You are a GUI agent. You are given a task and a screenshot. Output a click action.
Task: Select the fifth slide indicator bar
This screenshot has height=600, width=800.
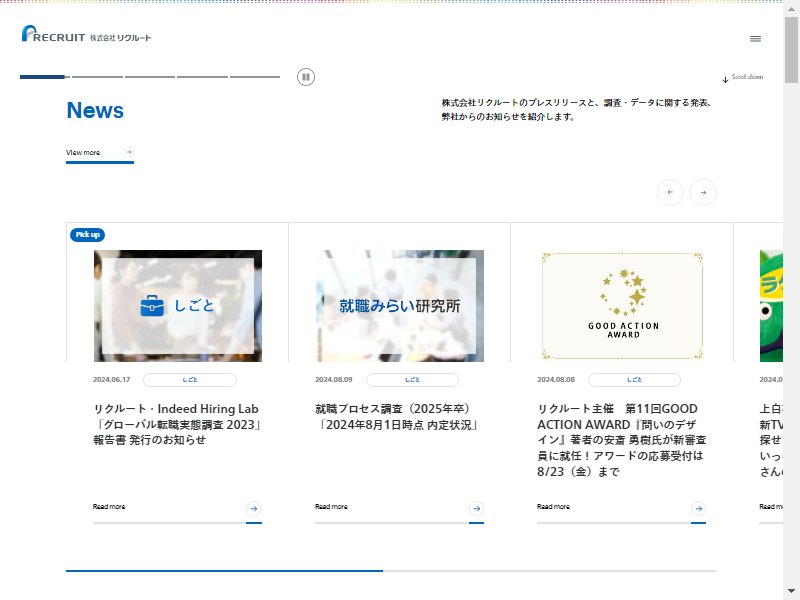click(255, 77)
